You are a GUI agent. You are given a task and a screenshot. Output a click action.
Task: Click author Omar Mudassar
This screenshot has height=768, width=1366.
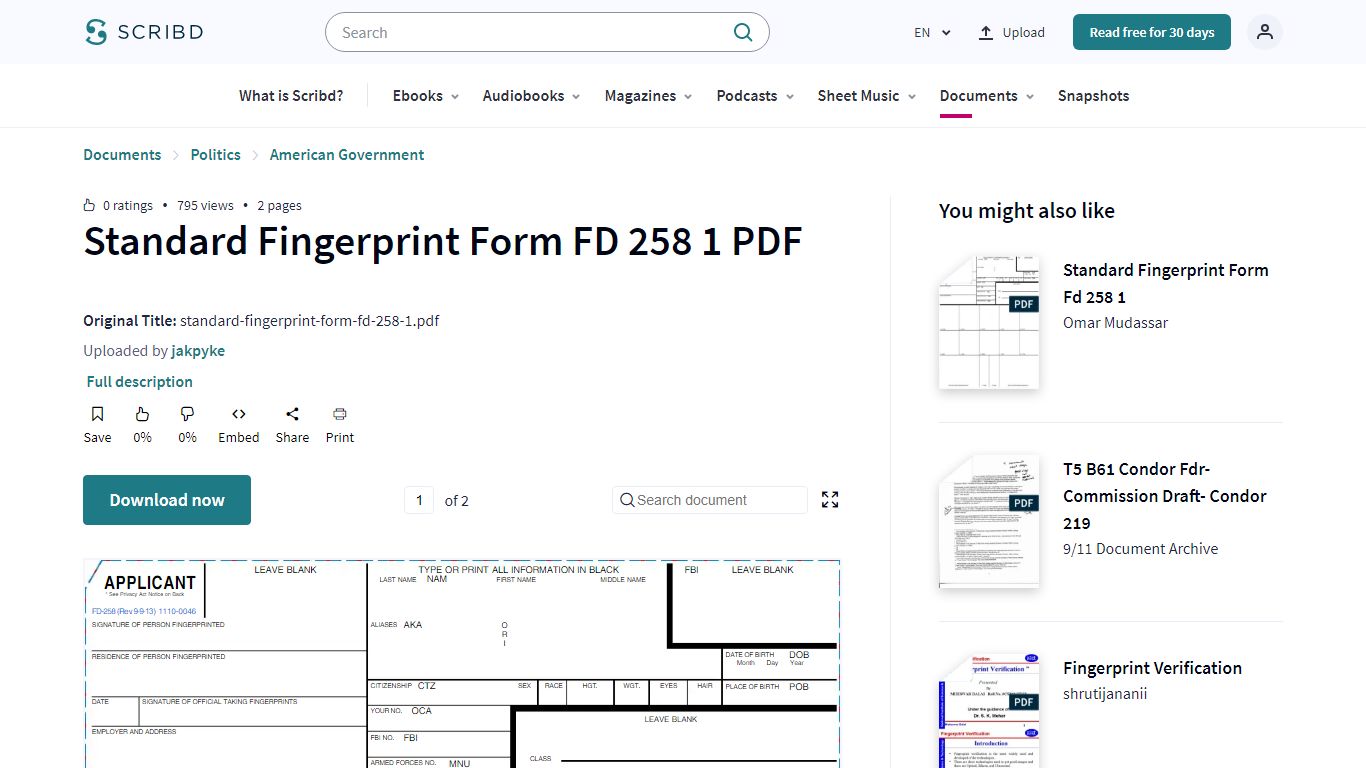[x=1115, y=323]
